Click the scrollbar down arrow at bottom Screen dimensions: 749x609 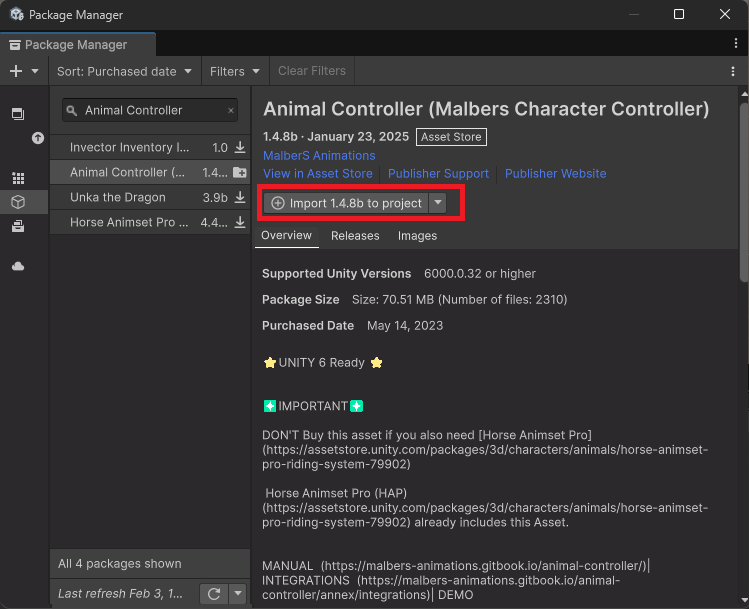744,600
